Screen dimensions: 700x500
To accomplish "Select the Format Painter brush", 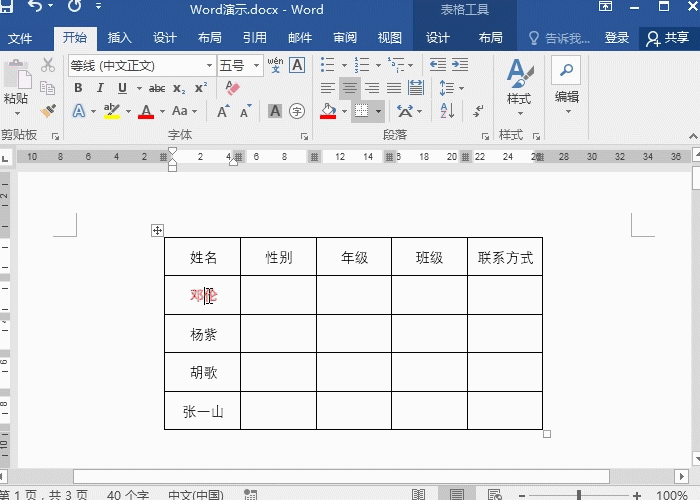I will pyautogui.click(x=48, y=111).
